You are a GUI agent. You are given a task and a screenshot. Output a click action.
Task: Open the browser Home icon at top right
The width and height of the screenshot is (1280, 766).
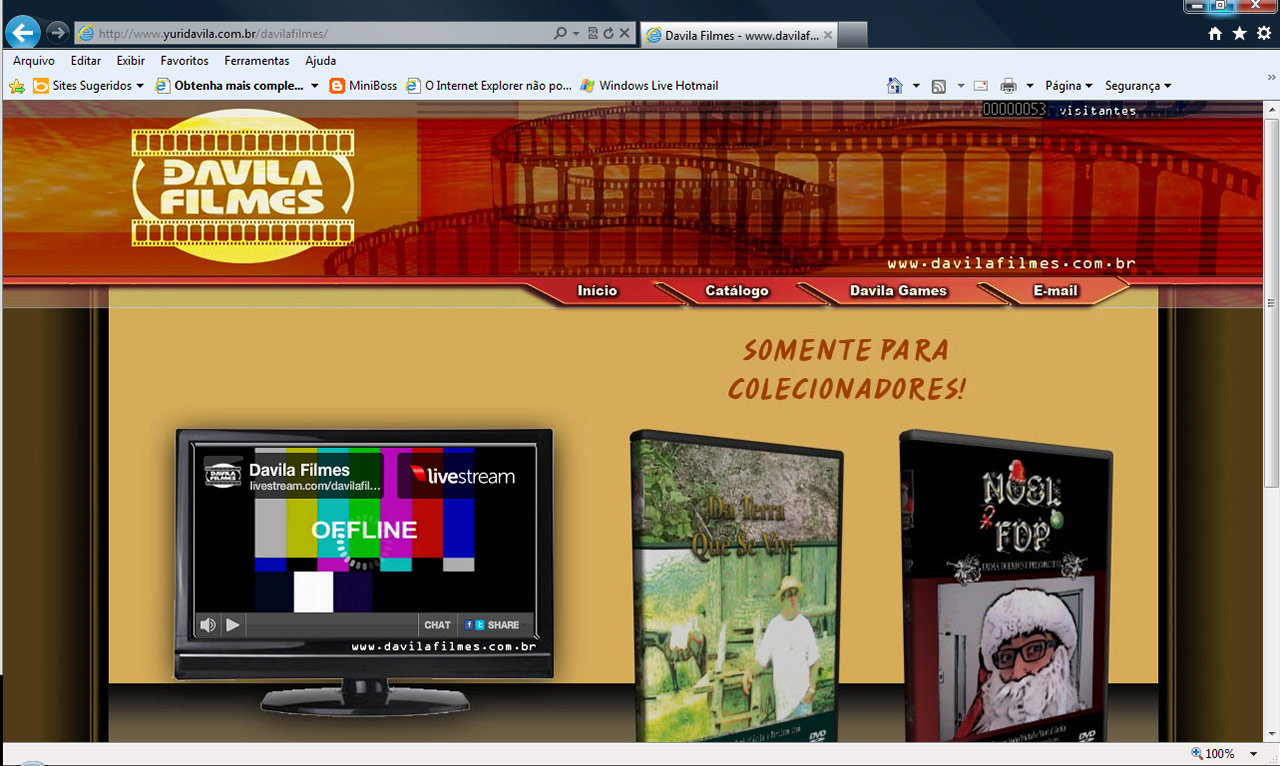[x=1215, y=34]
